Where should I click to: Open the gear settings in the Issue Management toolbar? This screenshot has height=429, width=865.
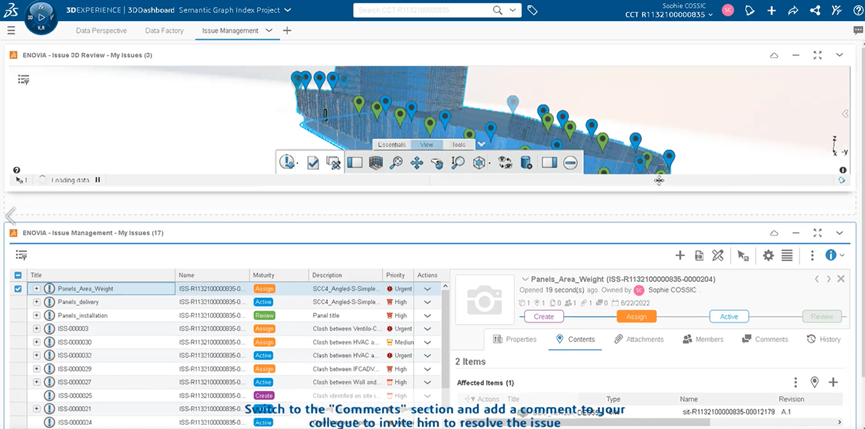(768, 255)
